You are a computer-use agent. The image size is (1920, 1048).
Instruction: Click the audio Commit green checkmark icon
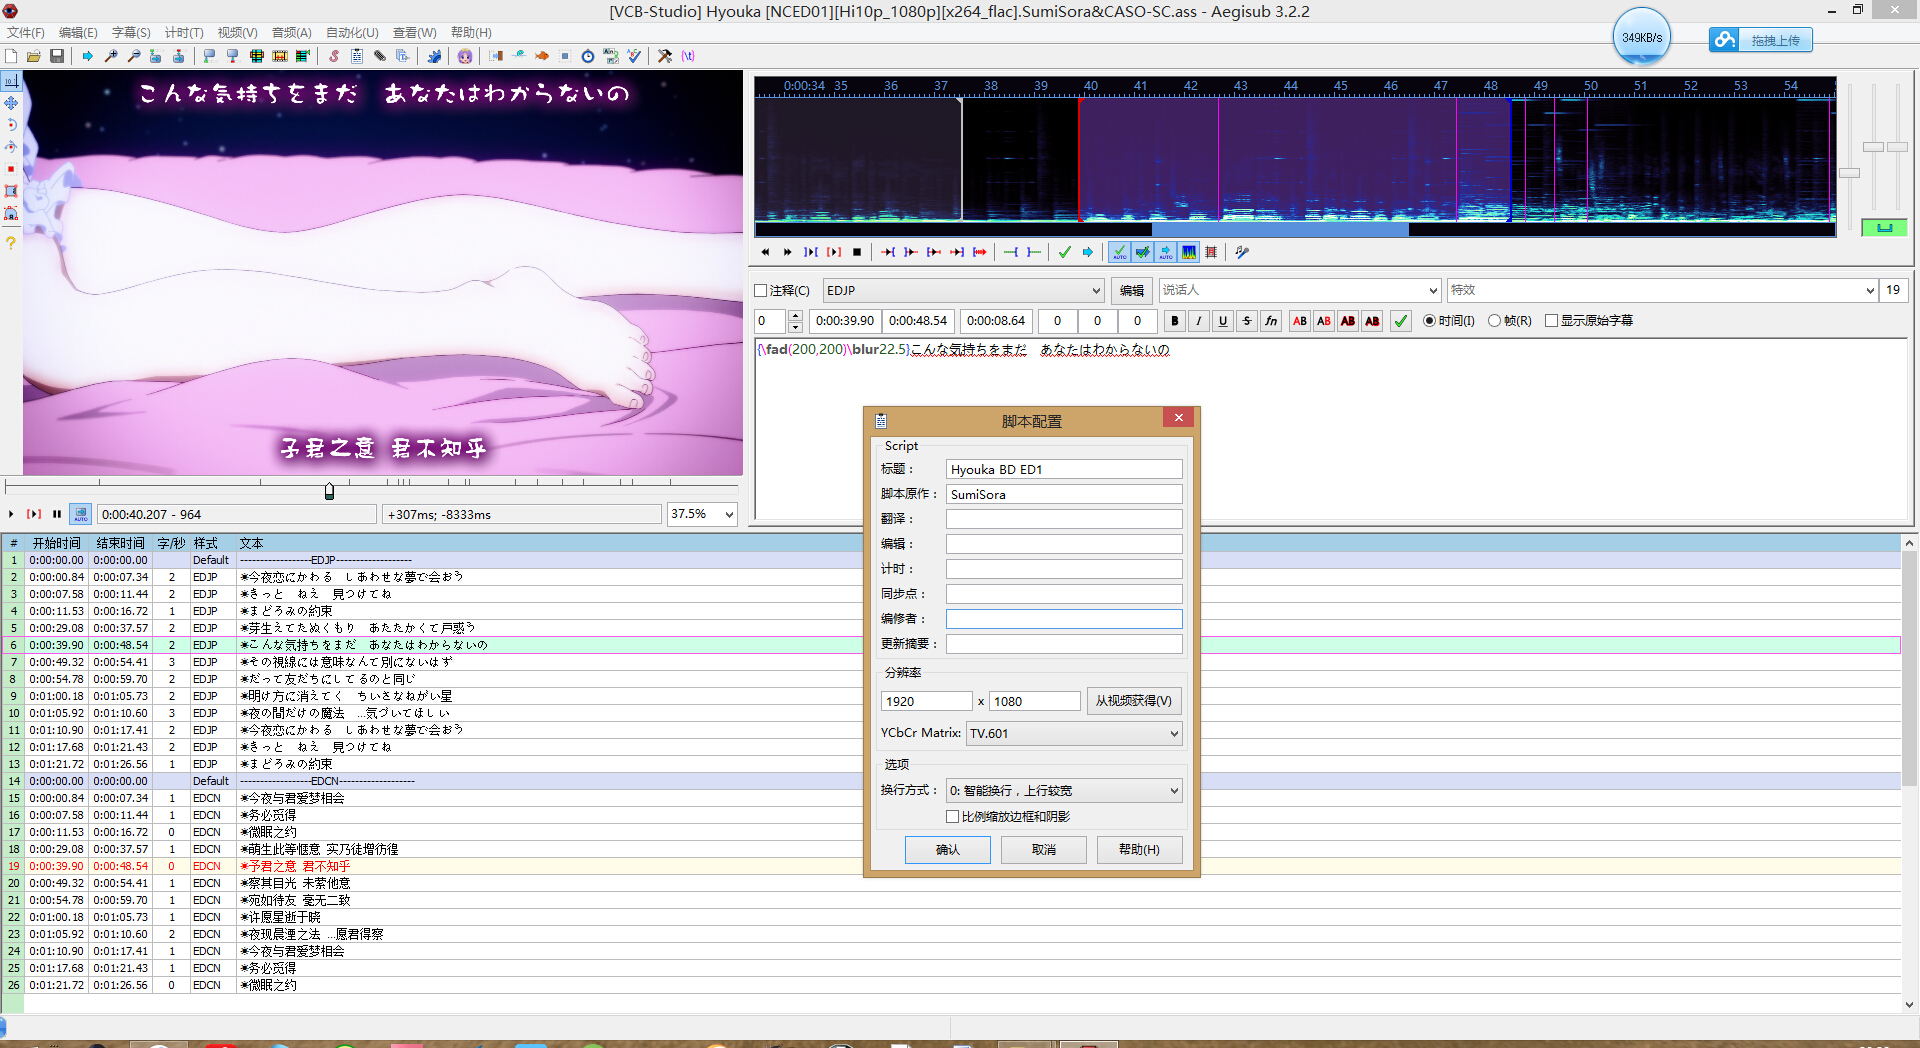click(1065, 252)
